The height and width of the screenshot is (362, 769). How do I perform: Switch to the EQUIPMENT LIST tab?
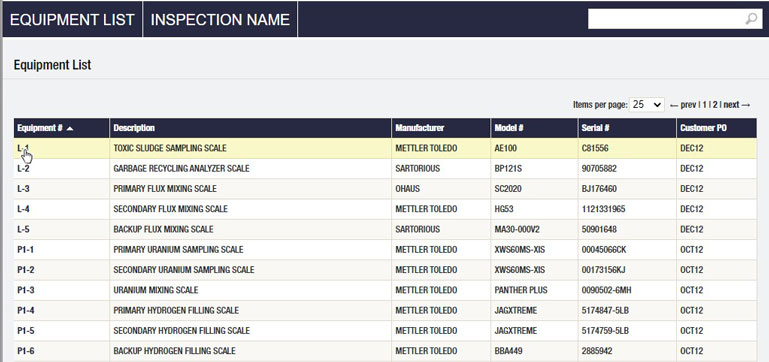(72, 19)
